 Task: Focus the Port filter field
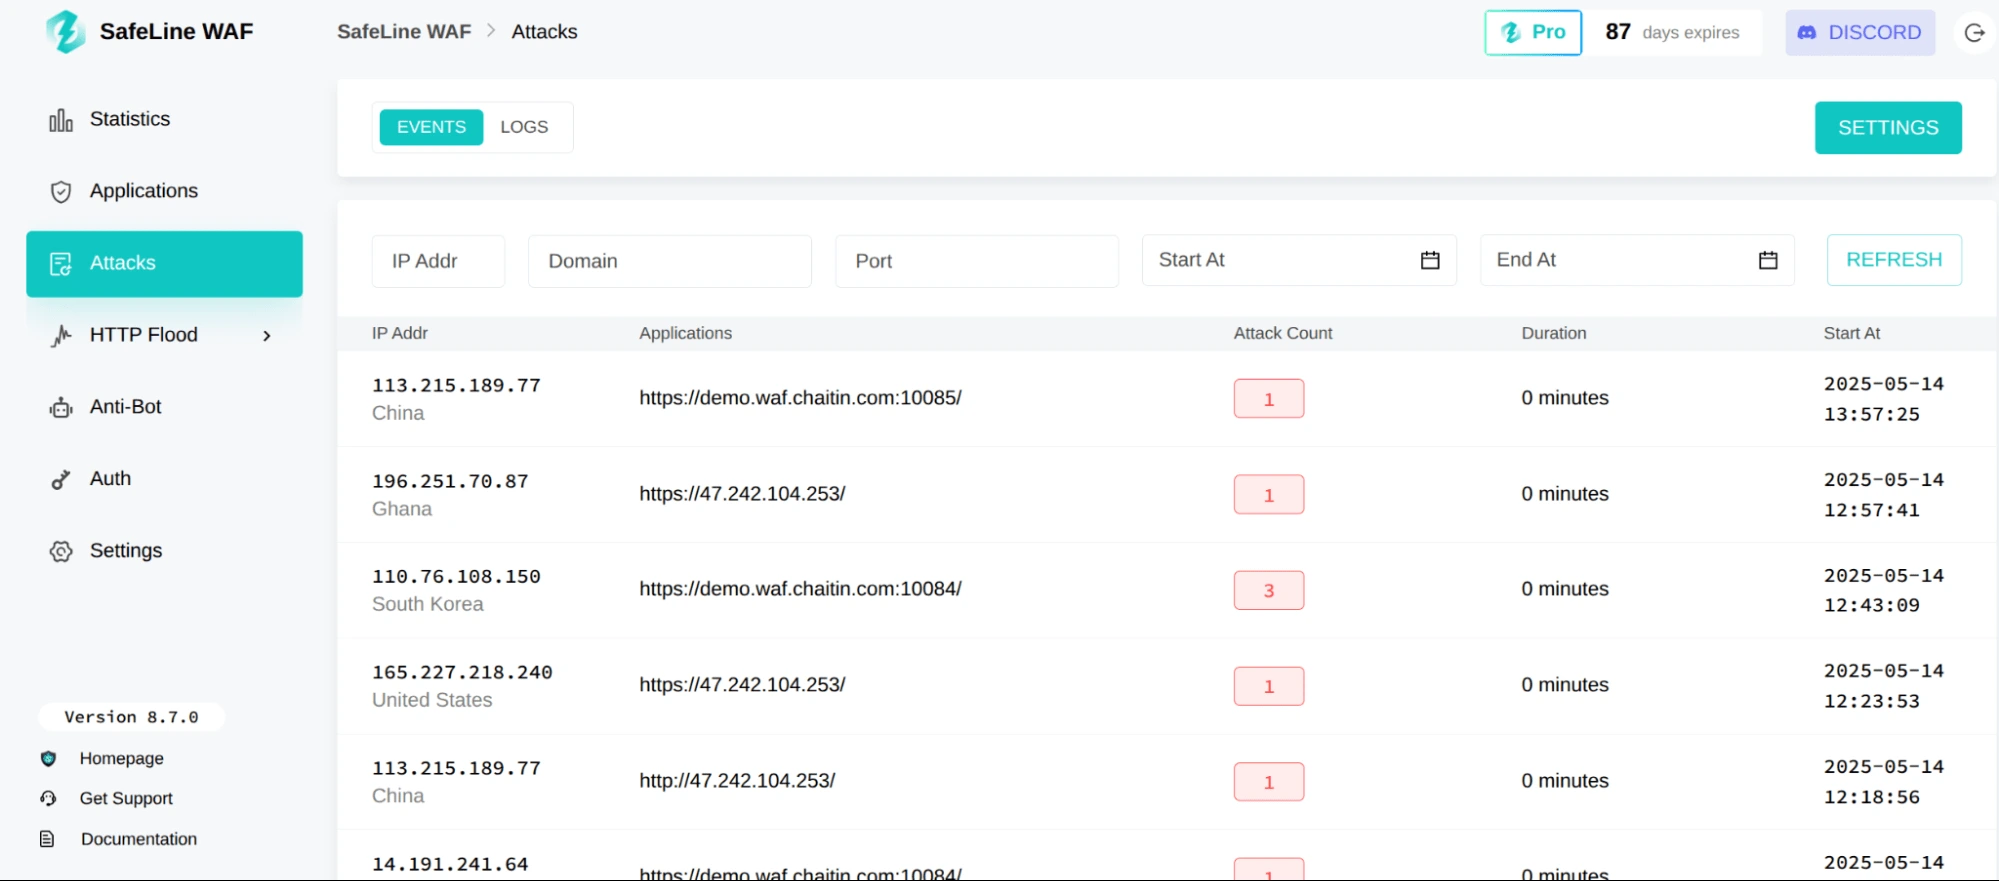coord(976,261)
